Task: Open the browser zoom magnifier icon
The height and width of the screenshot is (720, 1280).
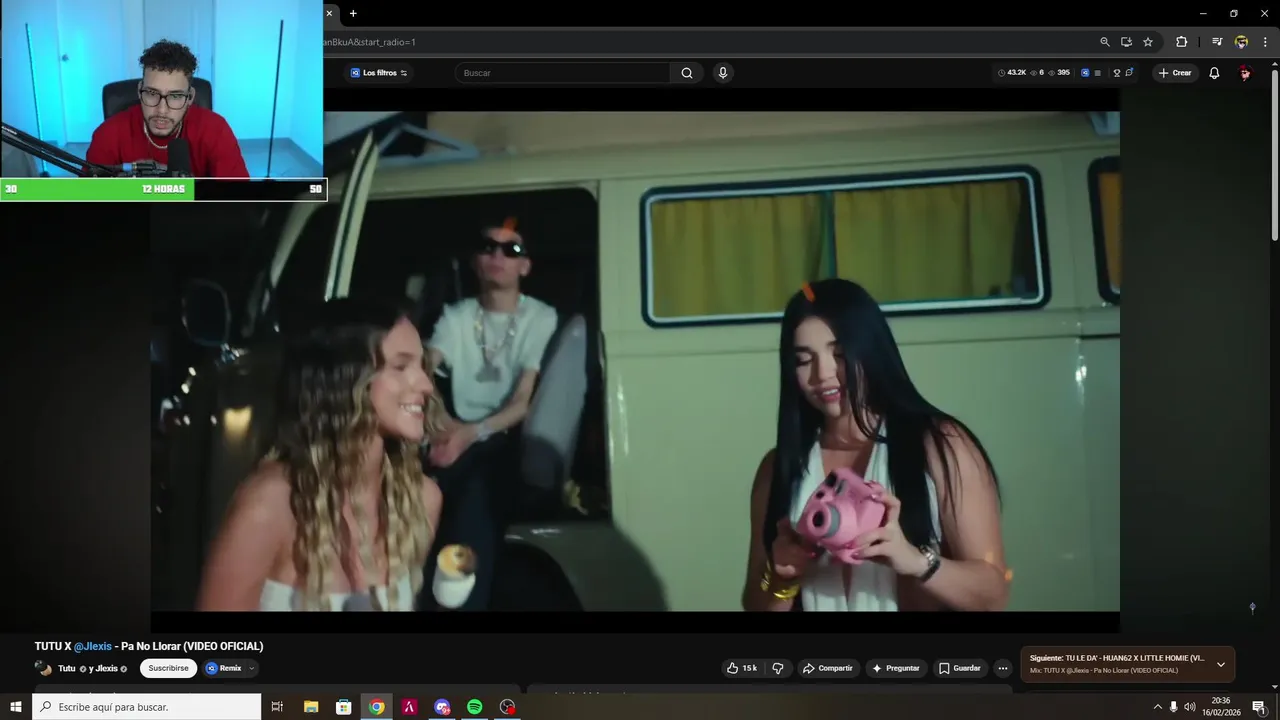Action: [1105, 42]
